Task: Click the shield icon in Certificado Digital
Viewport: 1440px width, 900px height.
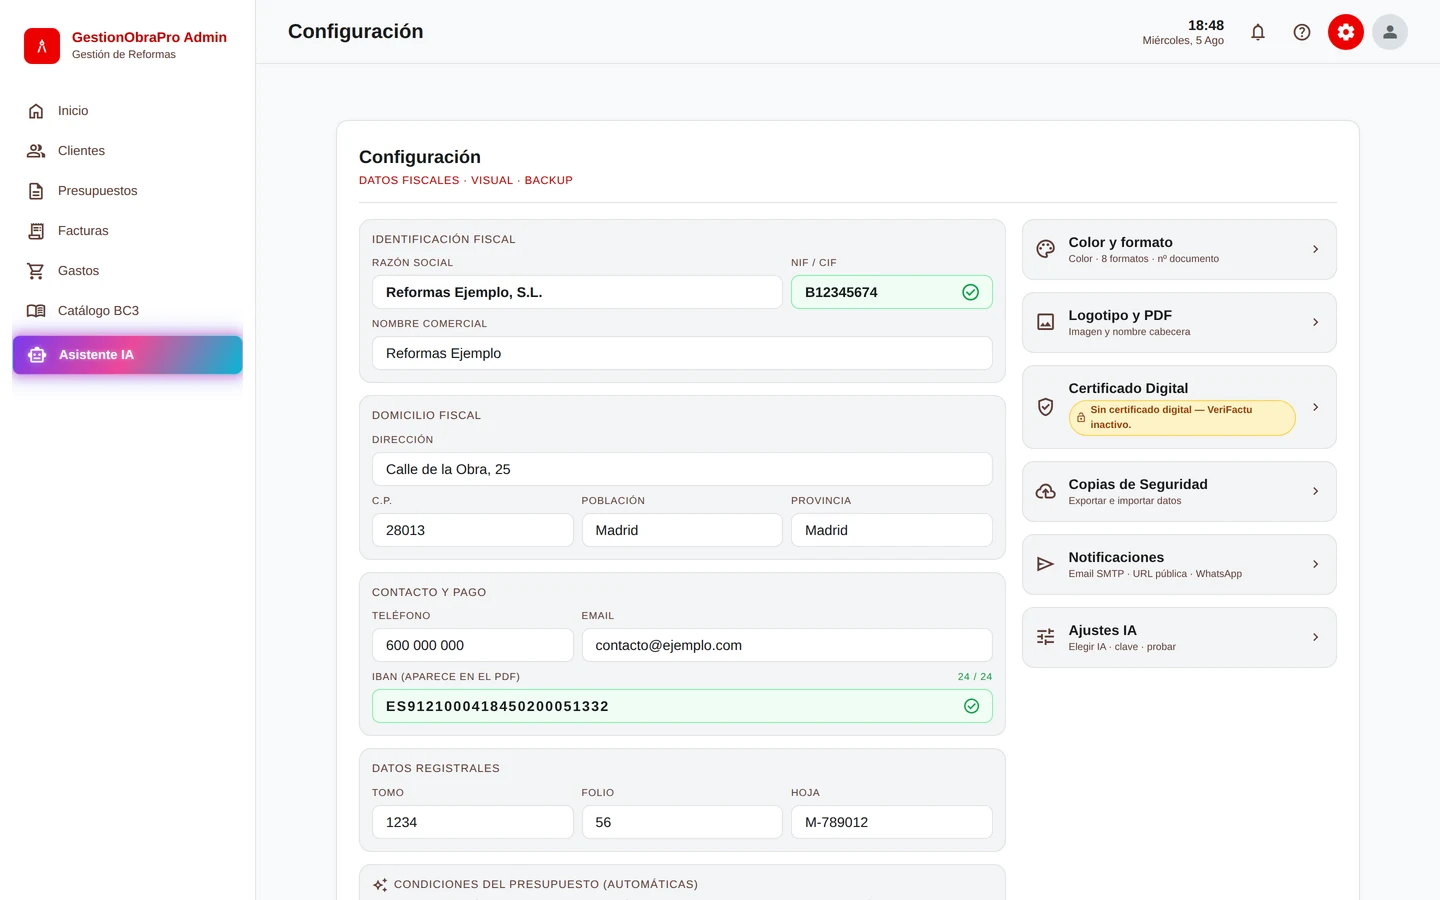Action: coord(1046,407)
